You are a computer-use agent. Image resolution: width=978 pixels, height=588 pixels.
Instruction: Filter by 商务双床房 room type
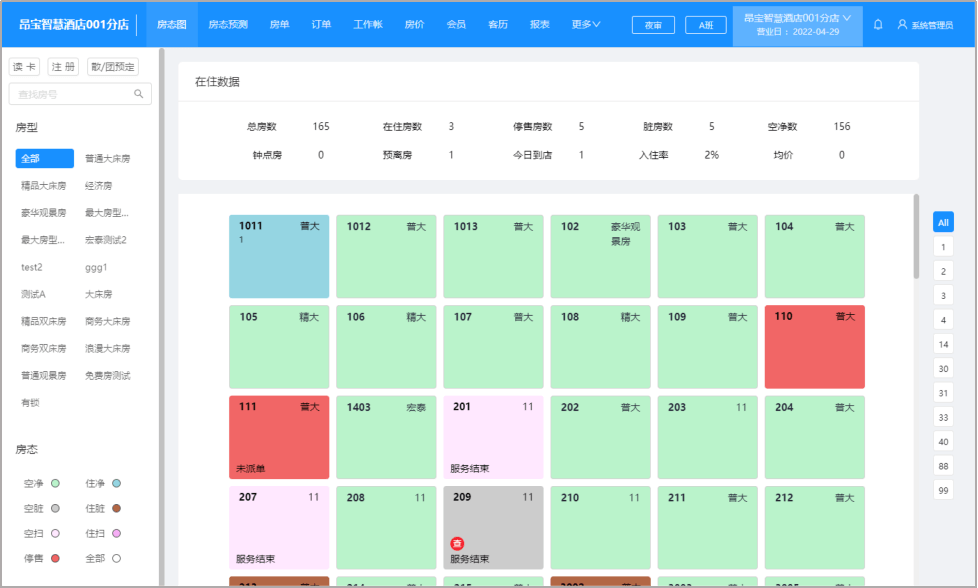(44, 349)
